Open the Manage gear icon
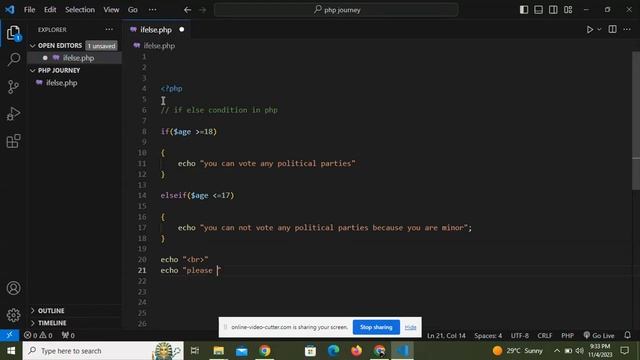Viewport: 640px width, 360px height. (x=13, y=315)
